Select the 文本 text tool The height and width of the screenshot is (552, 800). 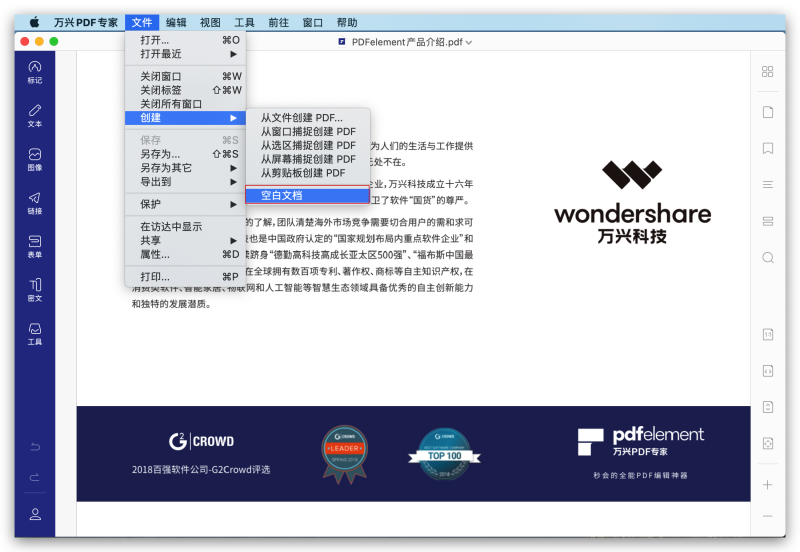point(35,116)
